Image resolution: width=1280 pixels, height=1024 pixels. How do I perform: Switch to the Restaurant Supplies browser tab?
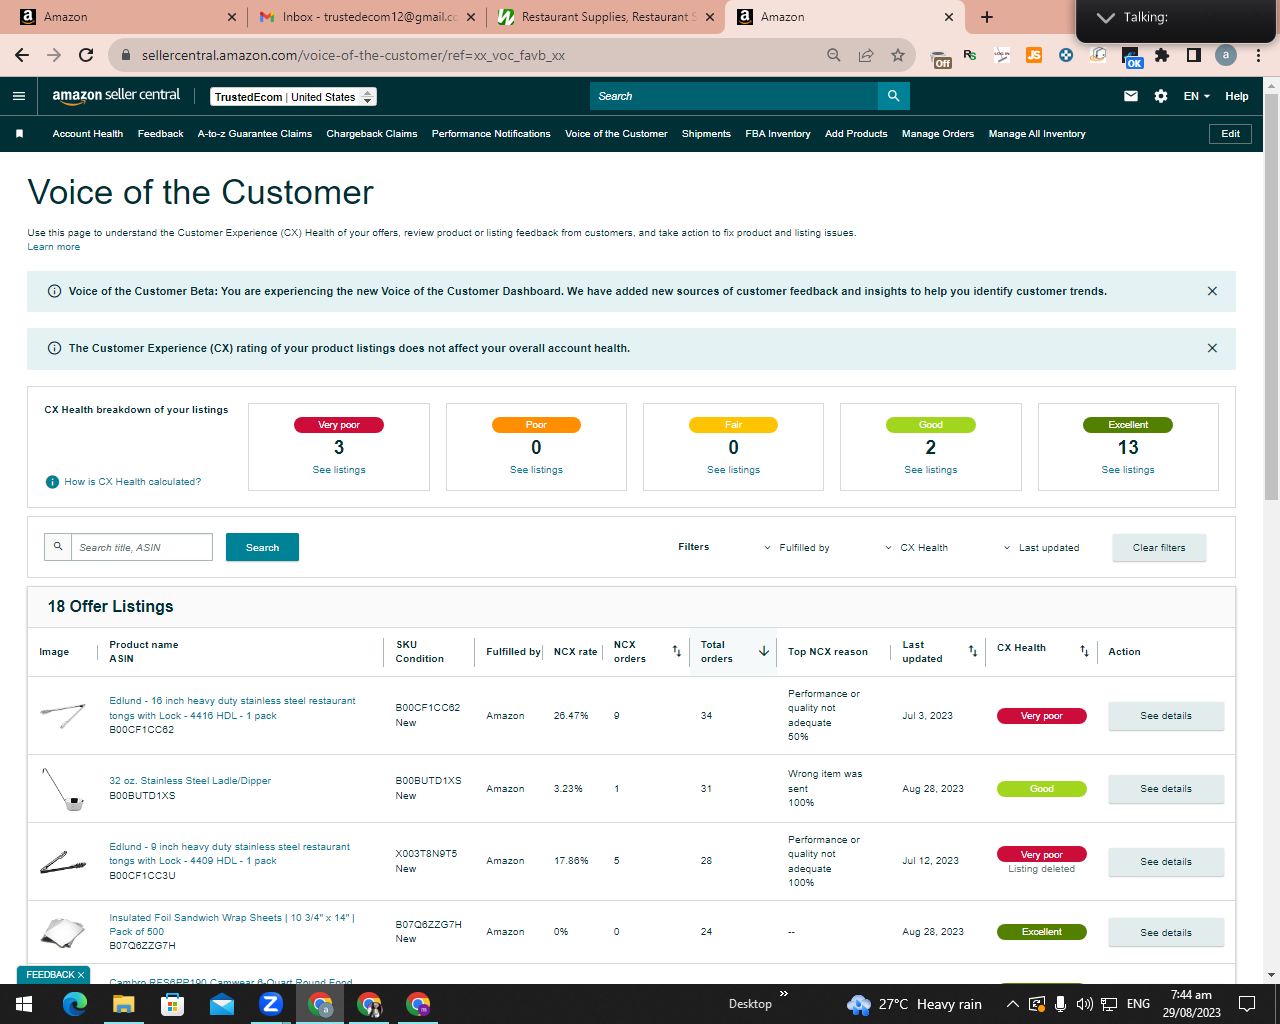606,17
